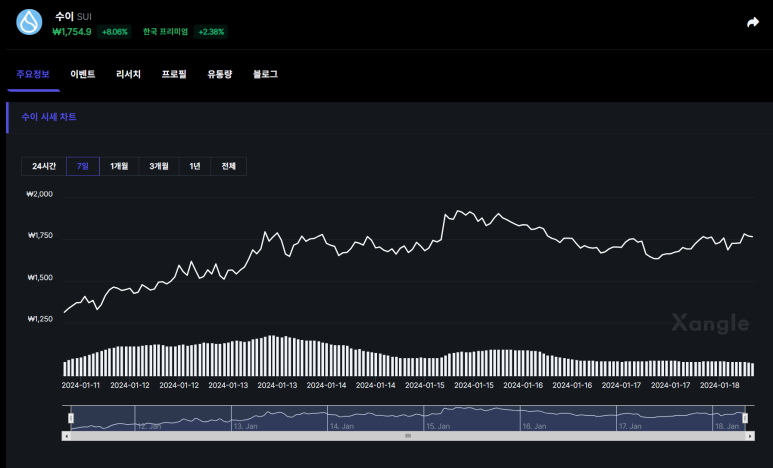Click the +2.38% premium badge
Viewport: 773px width, 468px height.
click(x=211, y=32)
